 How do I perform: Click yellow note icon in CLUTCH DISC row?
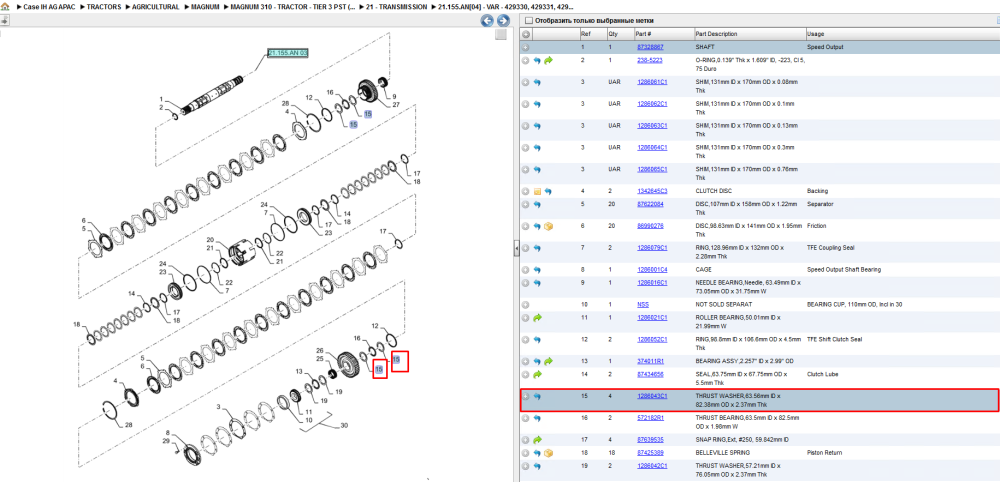(537, 191)
